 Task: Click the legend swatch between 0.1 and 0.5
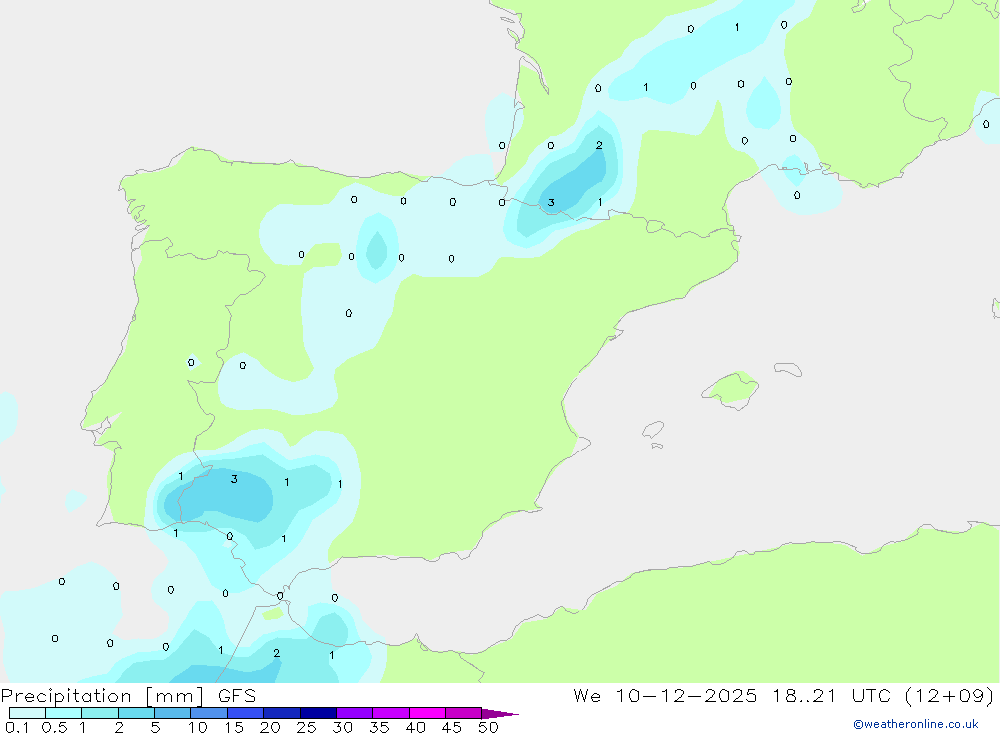coord(27,713)
